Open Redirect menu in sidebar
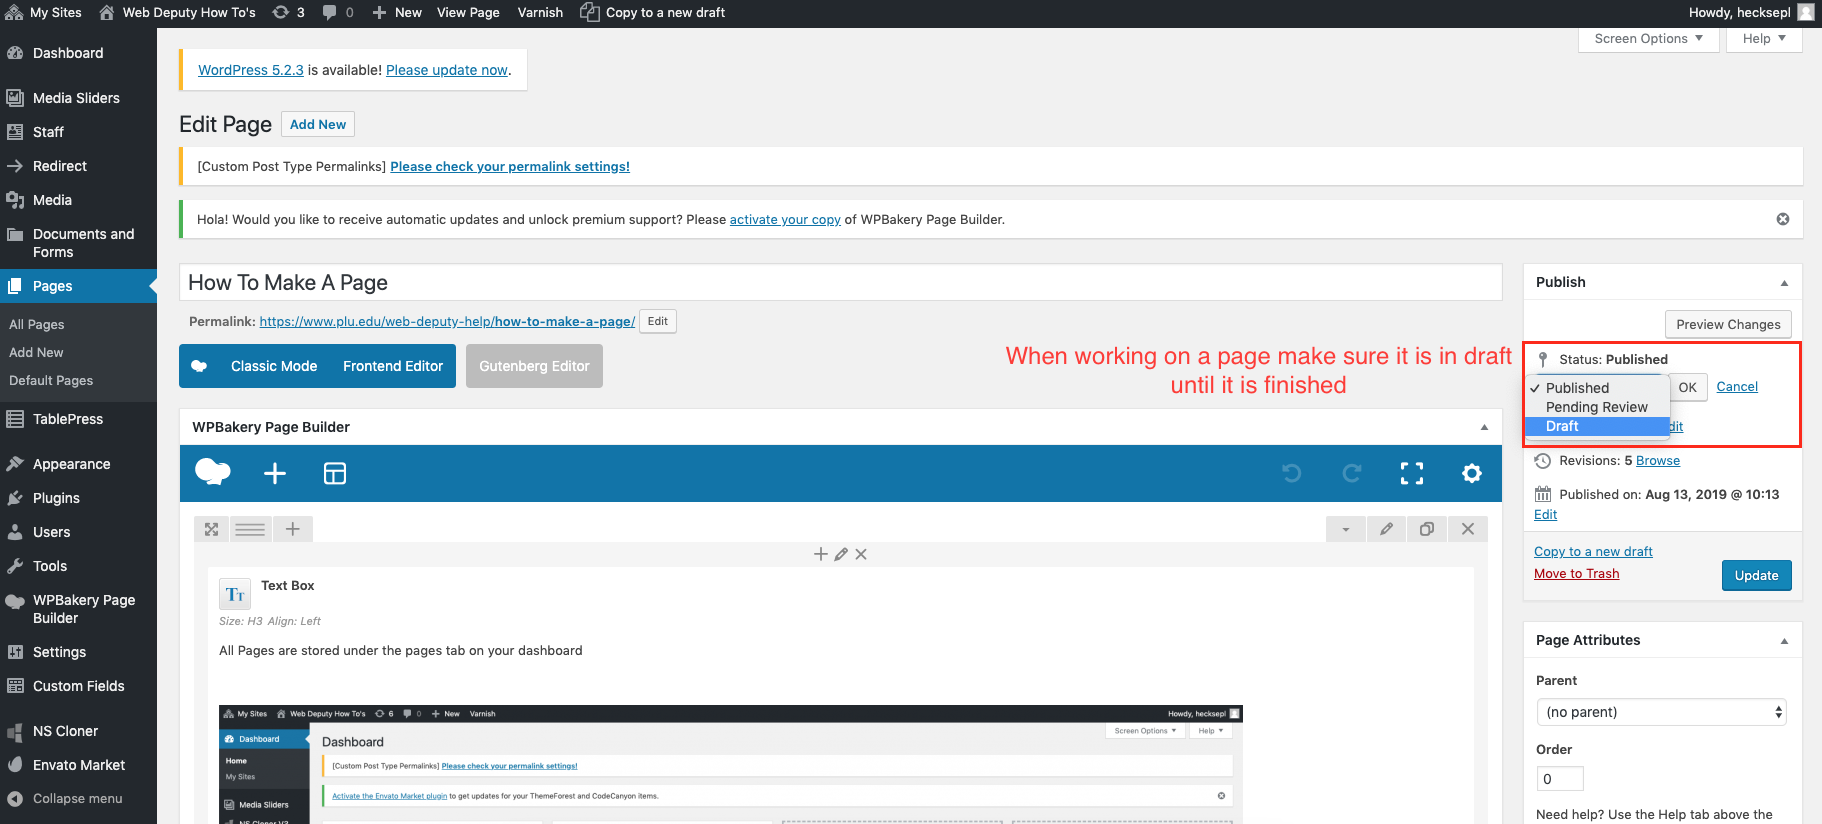The height and width of the screenshot is (824, 1822). click(60, 166)
